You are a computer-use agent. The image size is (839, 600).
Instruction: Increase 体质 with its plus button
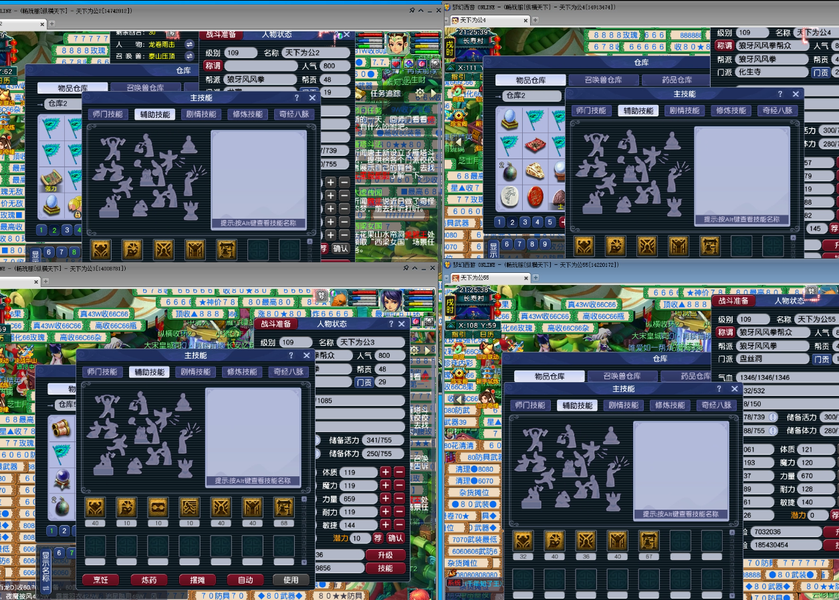(x=385, y=472)
